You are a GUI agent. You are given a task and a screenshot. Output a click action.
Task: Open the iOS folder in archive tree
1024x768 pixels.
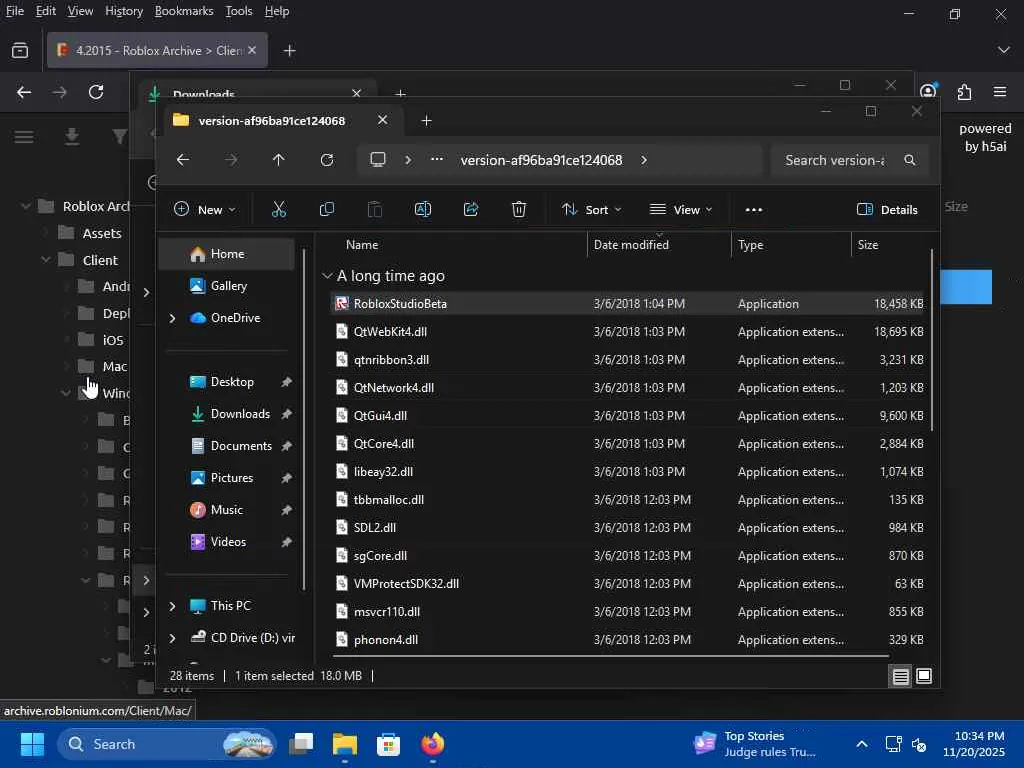(x=112, y=340)
